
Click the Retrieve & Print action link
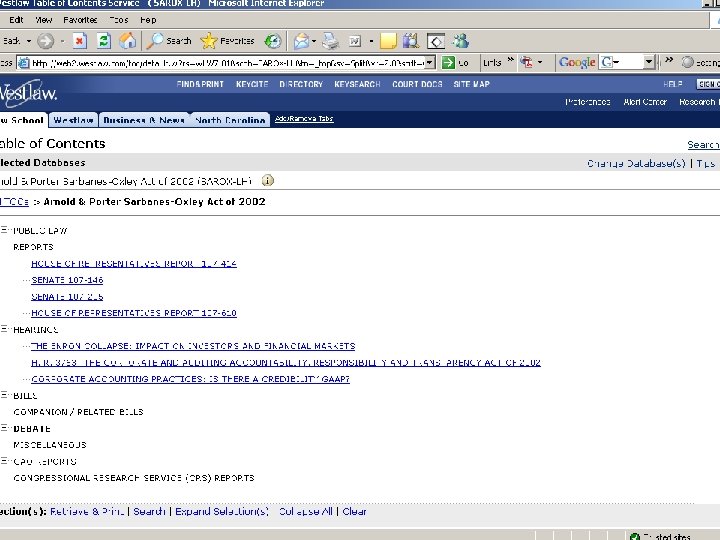click(87, 512)
